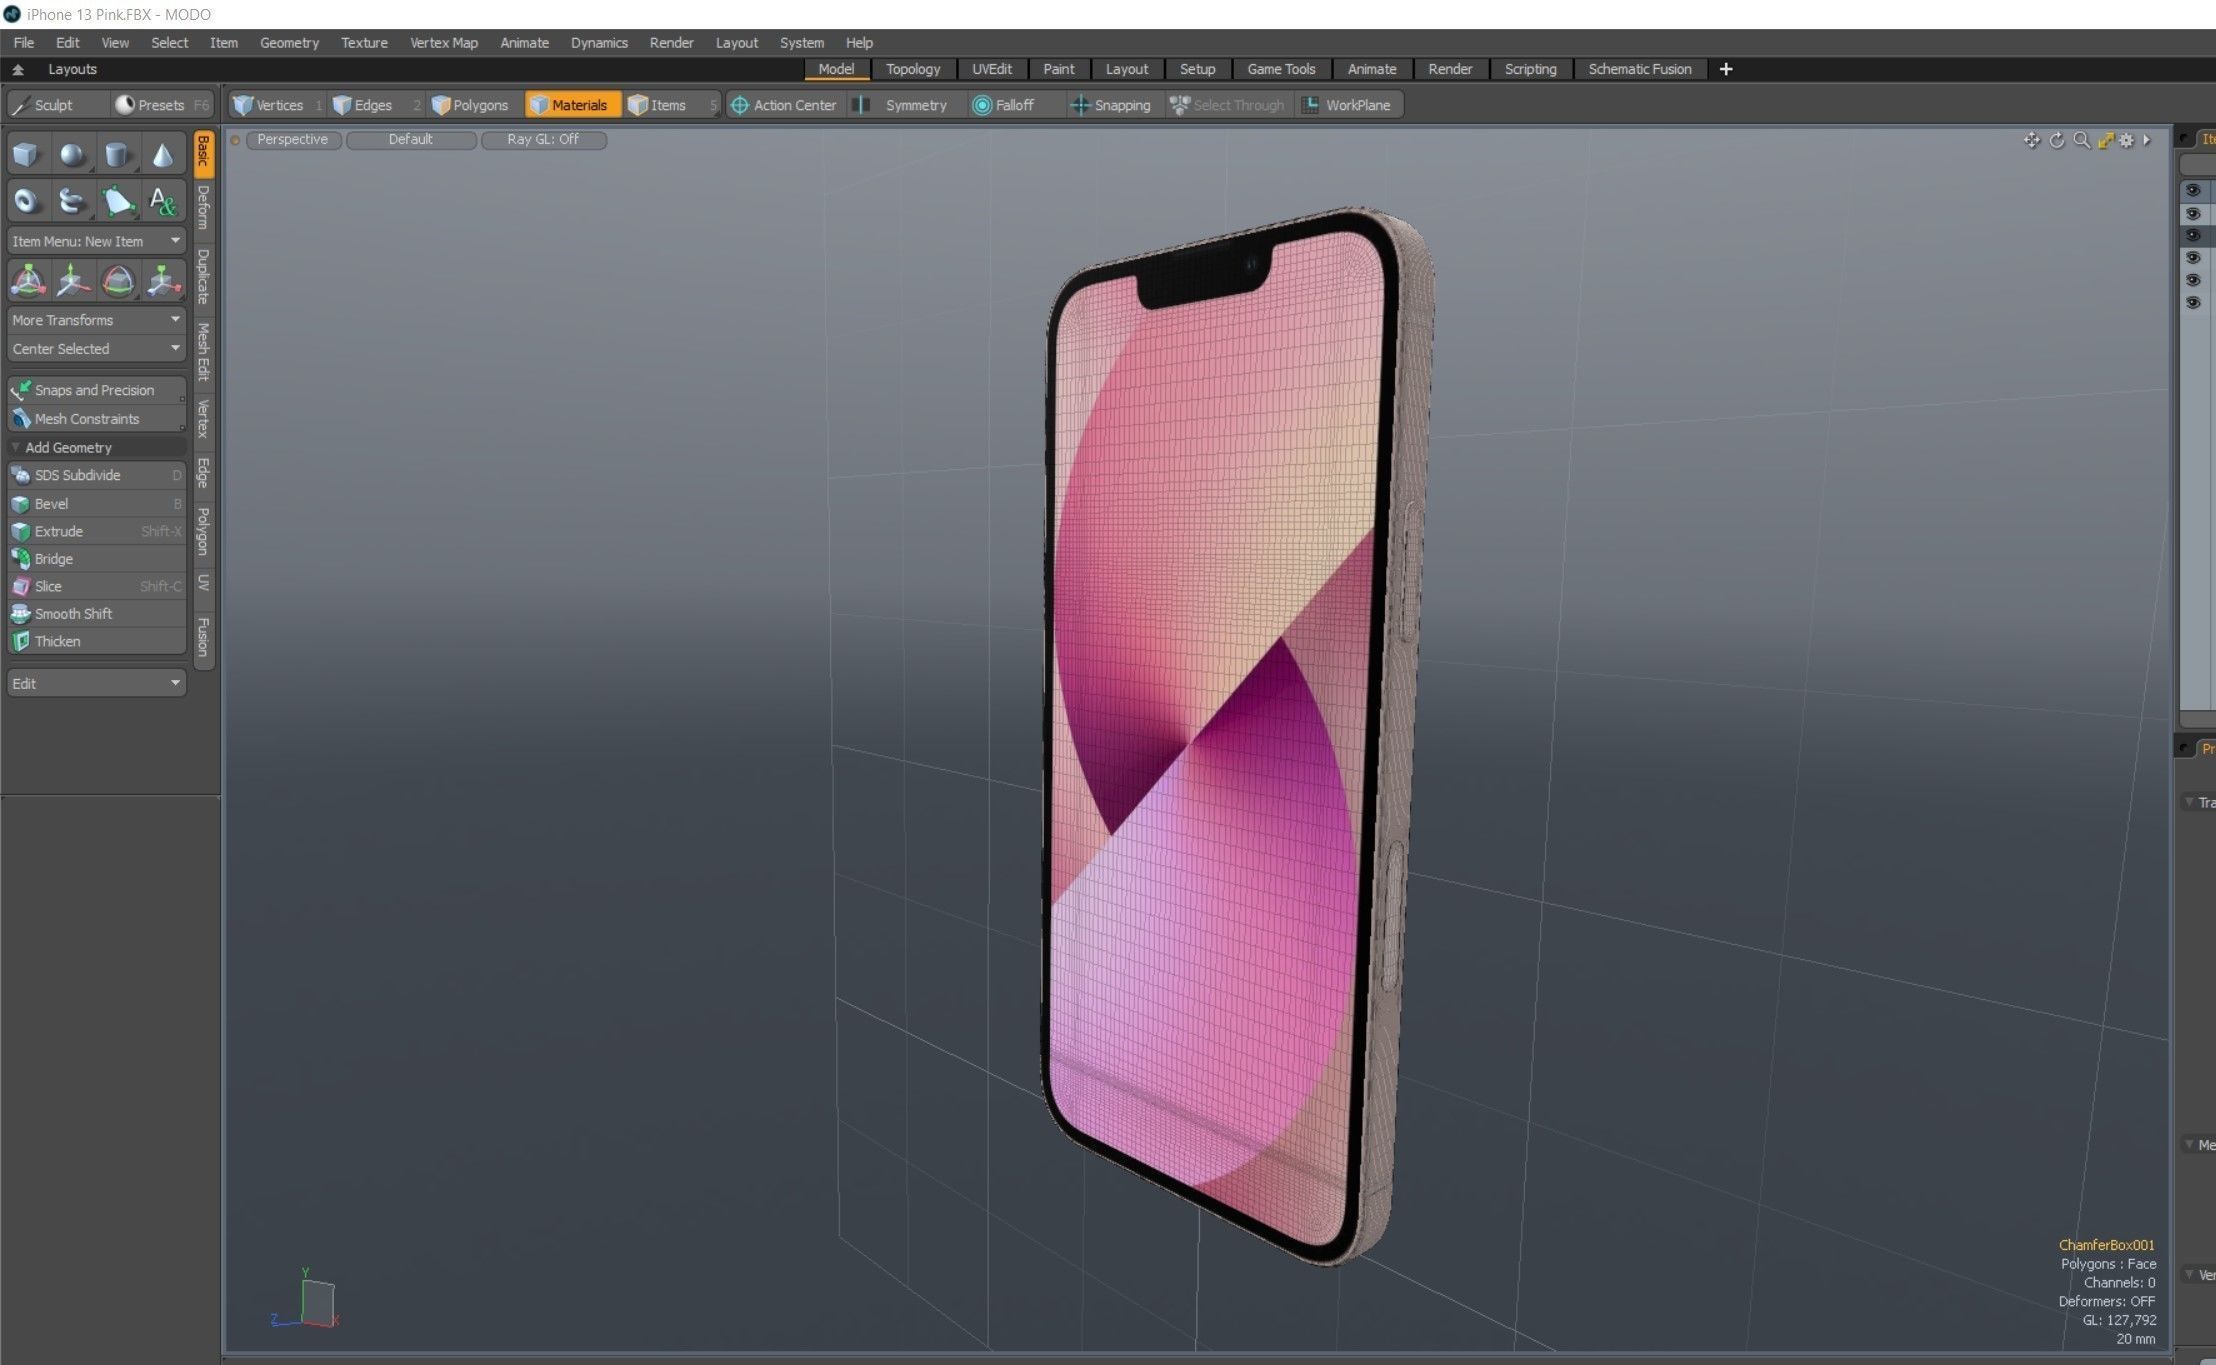Open the Item Menu: New Item dropdown
This screenshot has width=2216, height=1365.
pyautogui.click(x=96, y=241)
